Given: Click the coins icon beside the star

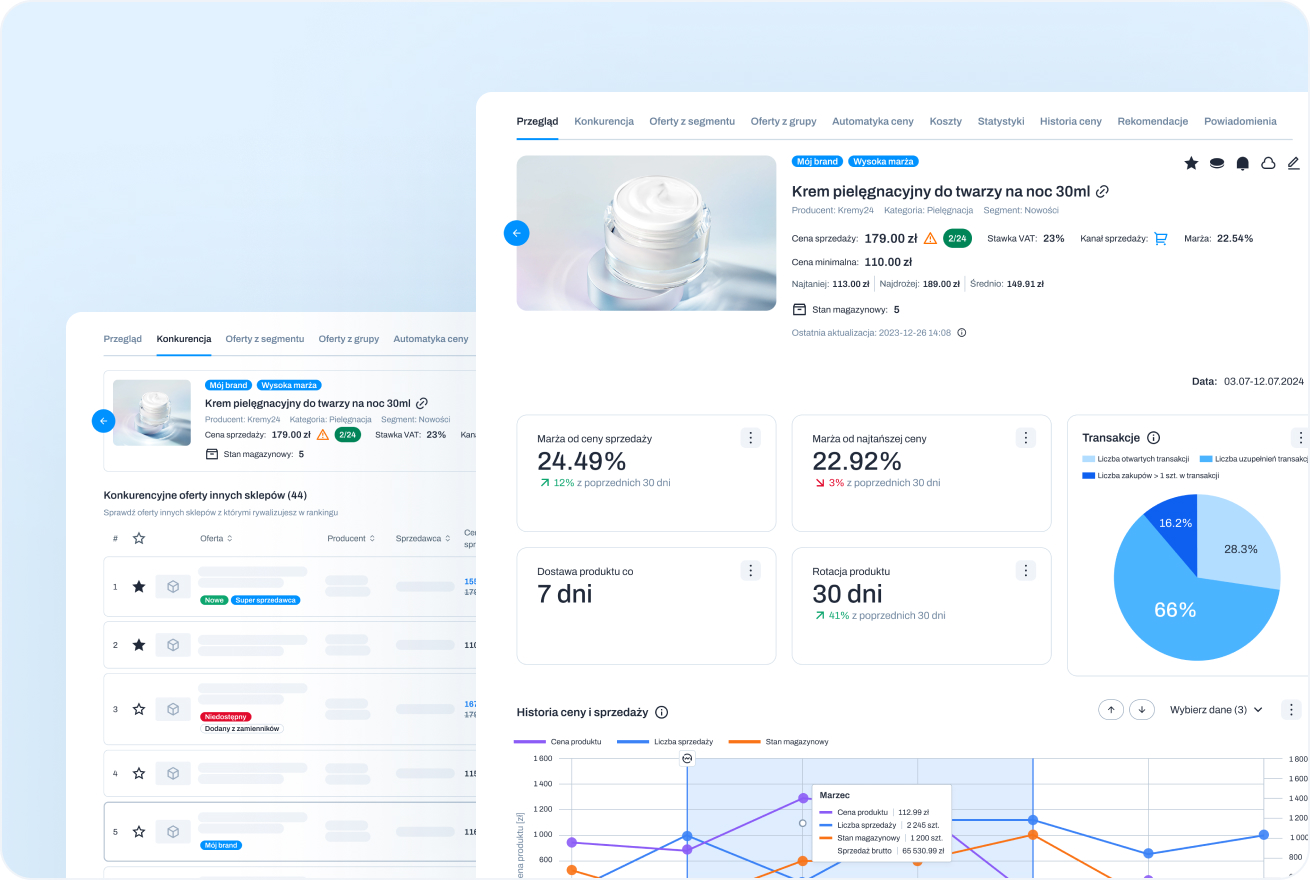Looking at the screenshot, I should coord(1217,163).
